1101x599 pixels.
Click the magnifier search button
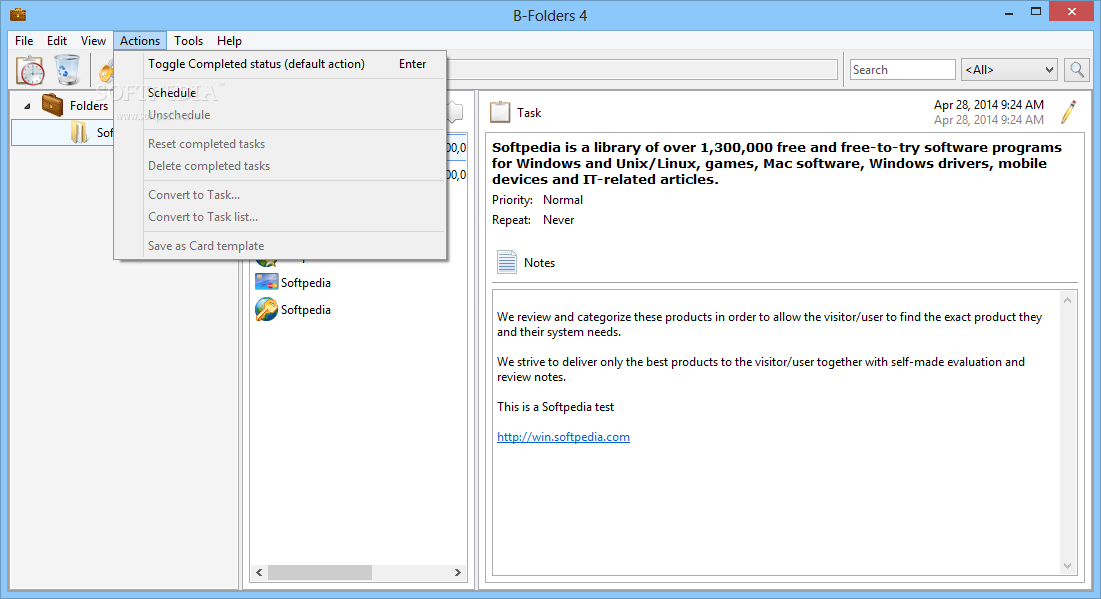(x=1076, y=70)
